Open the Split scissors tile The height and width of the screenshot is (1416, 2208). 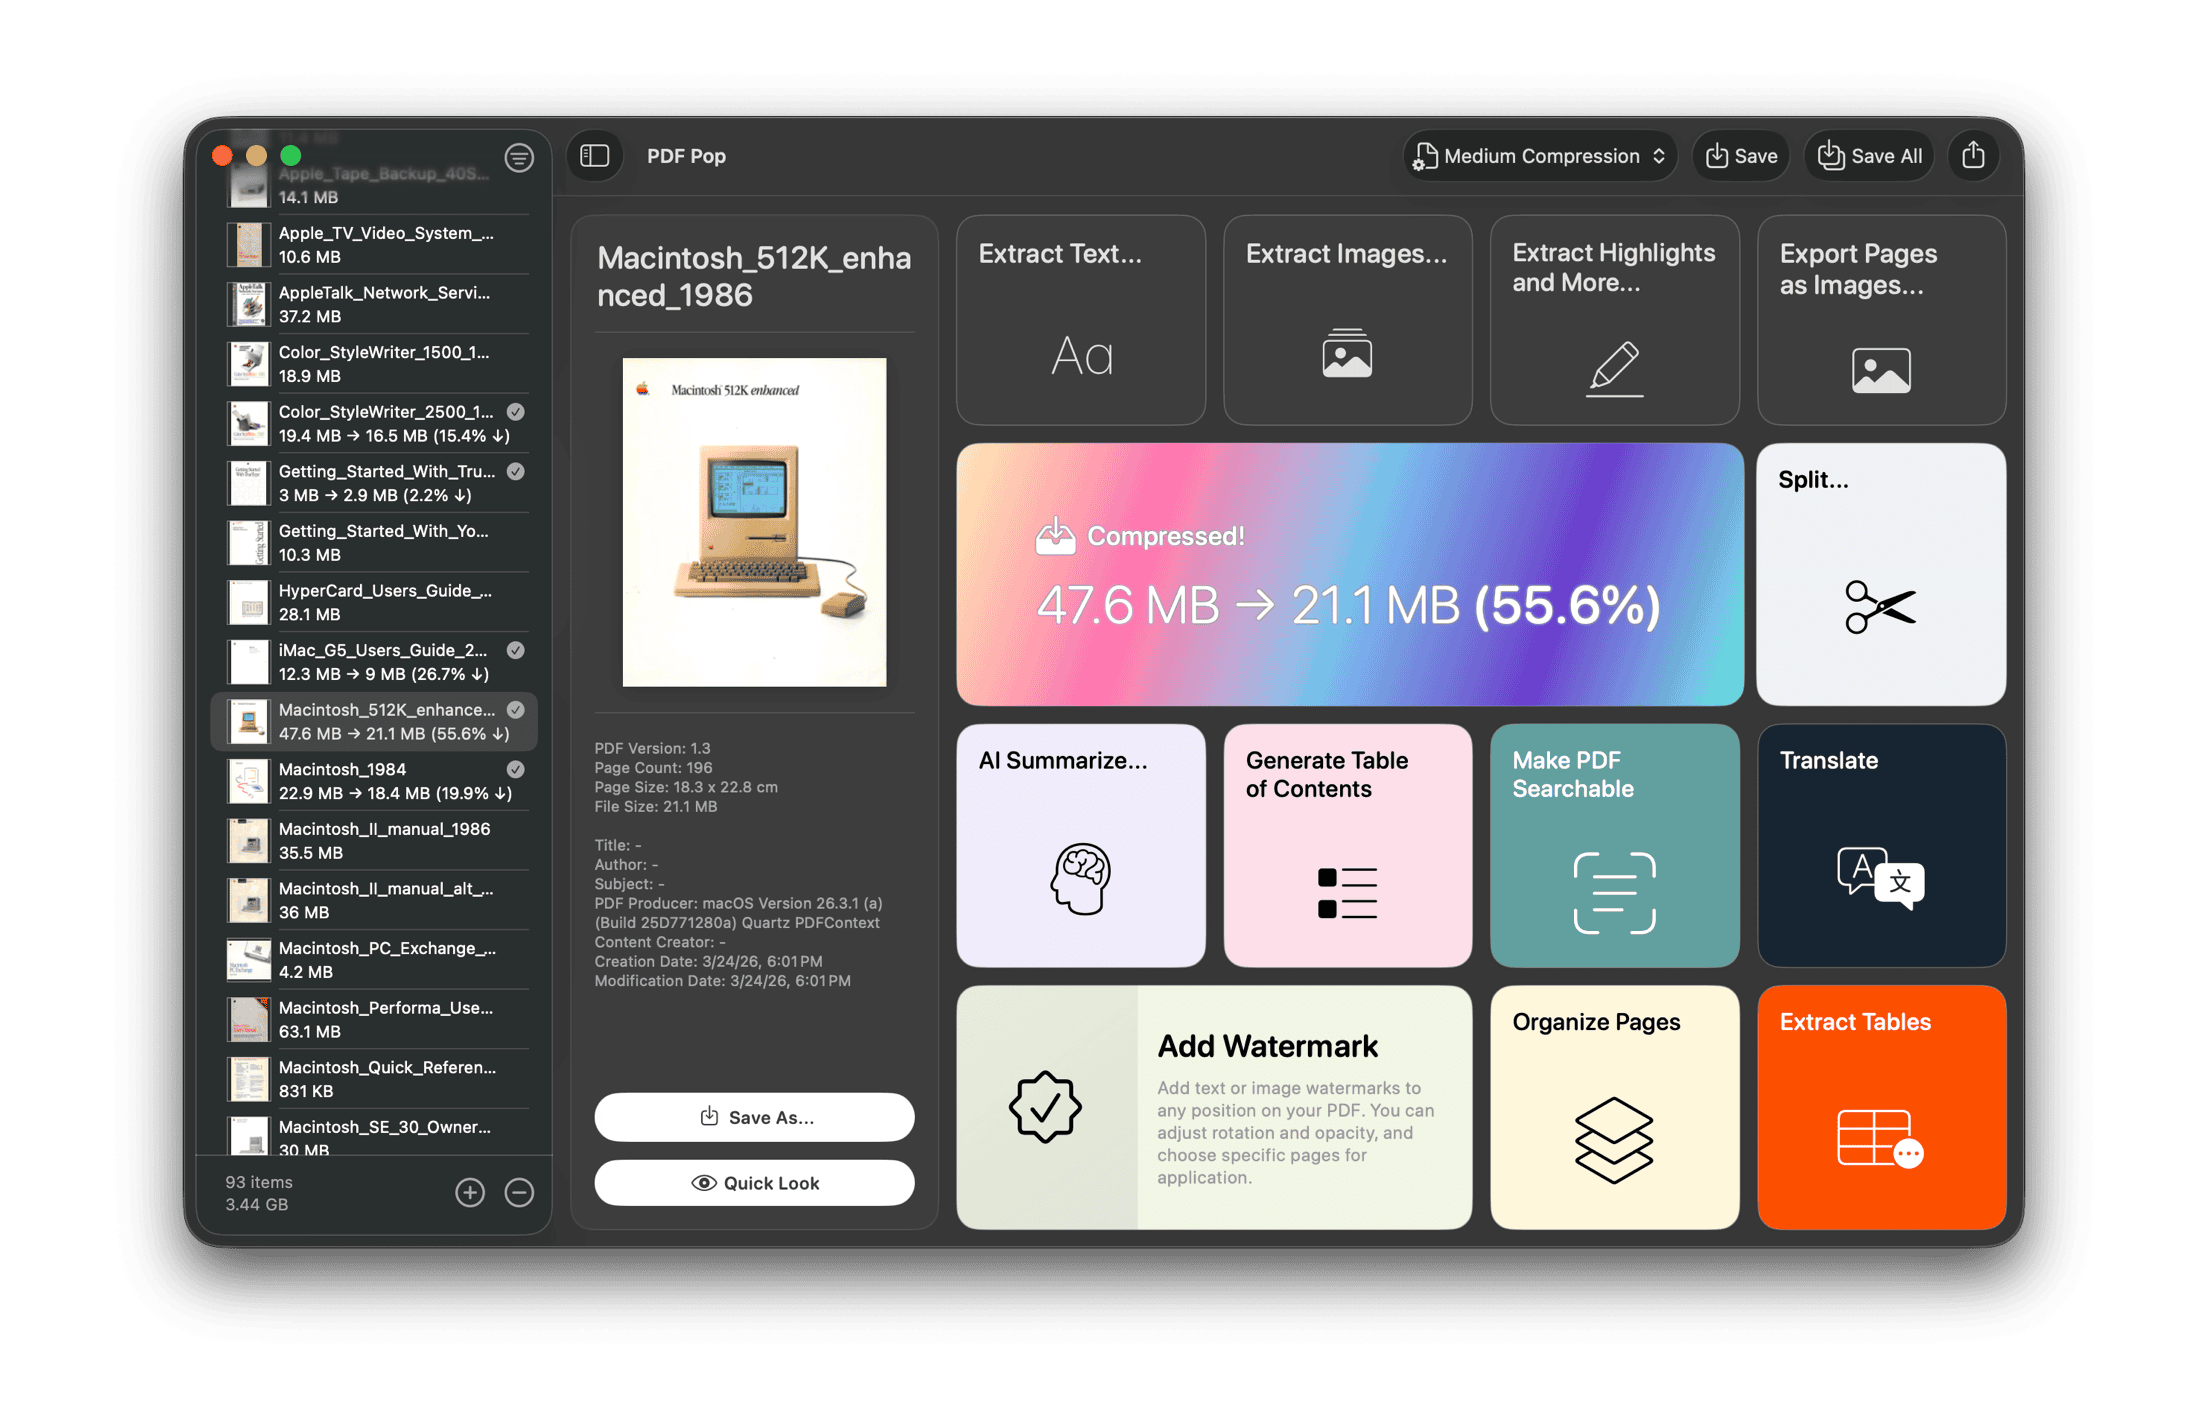(x=1880, y=575)
